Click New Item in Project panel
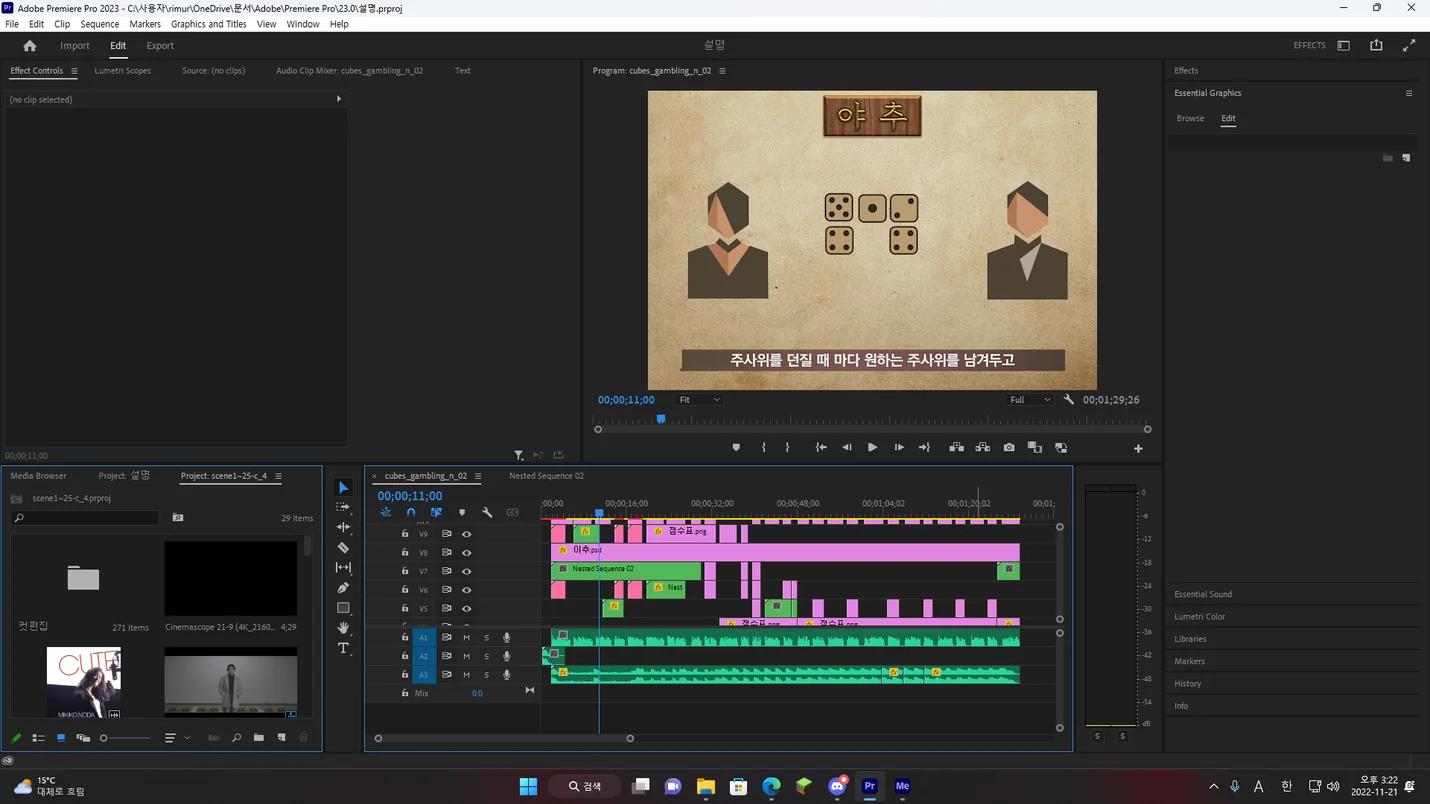Viewport: 1430px width, 804px height. click(x=282, y=738)
